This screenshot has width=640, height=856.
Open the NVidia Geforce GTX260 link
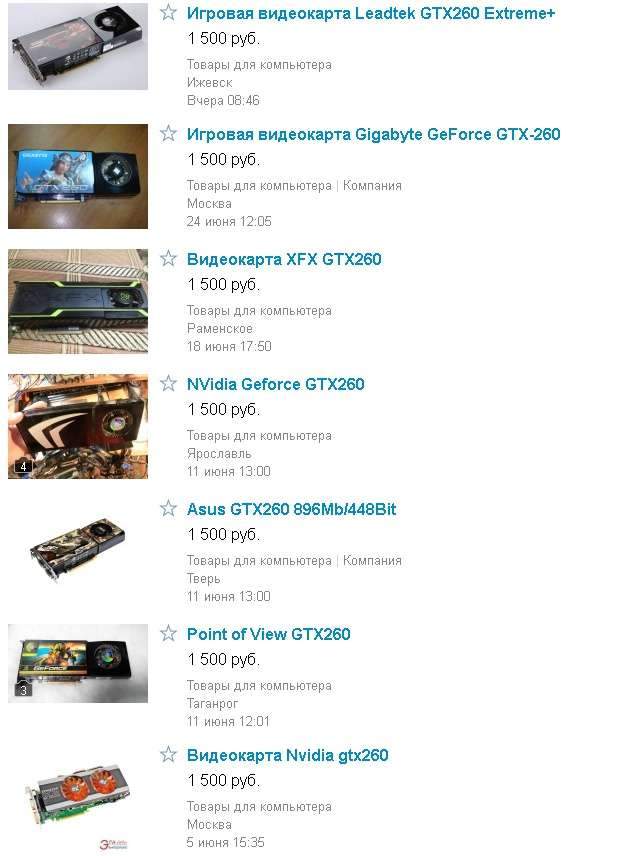(275, 384)
